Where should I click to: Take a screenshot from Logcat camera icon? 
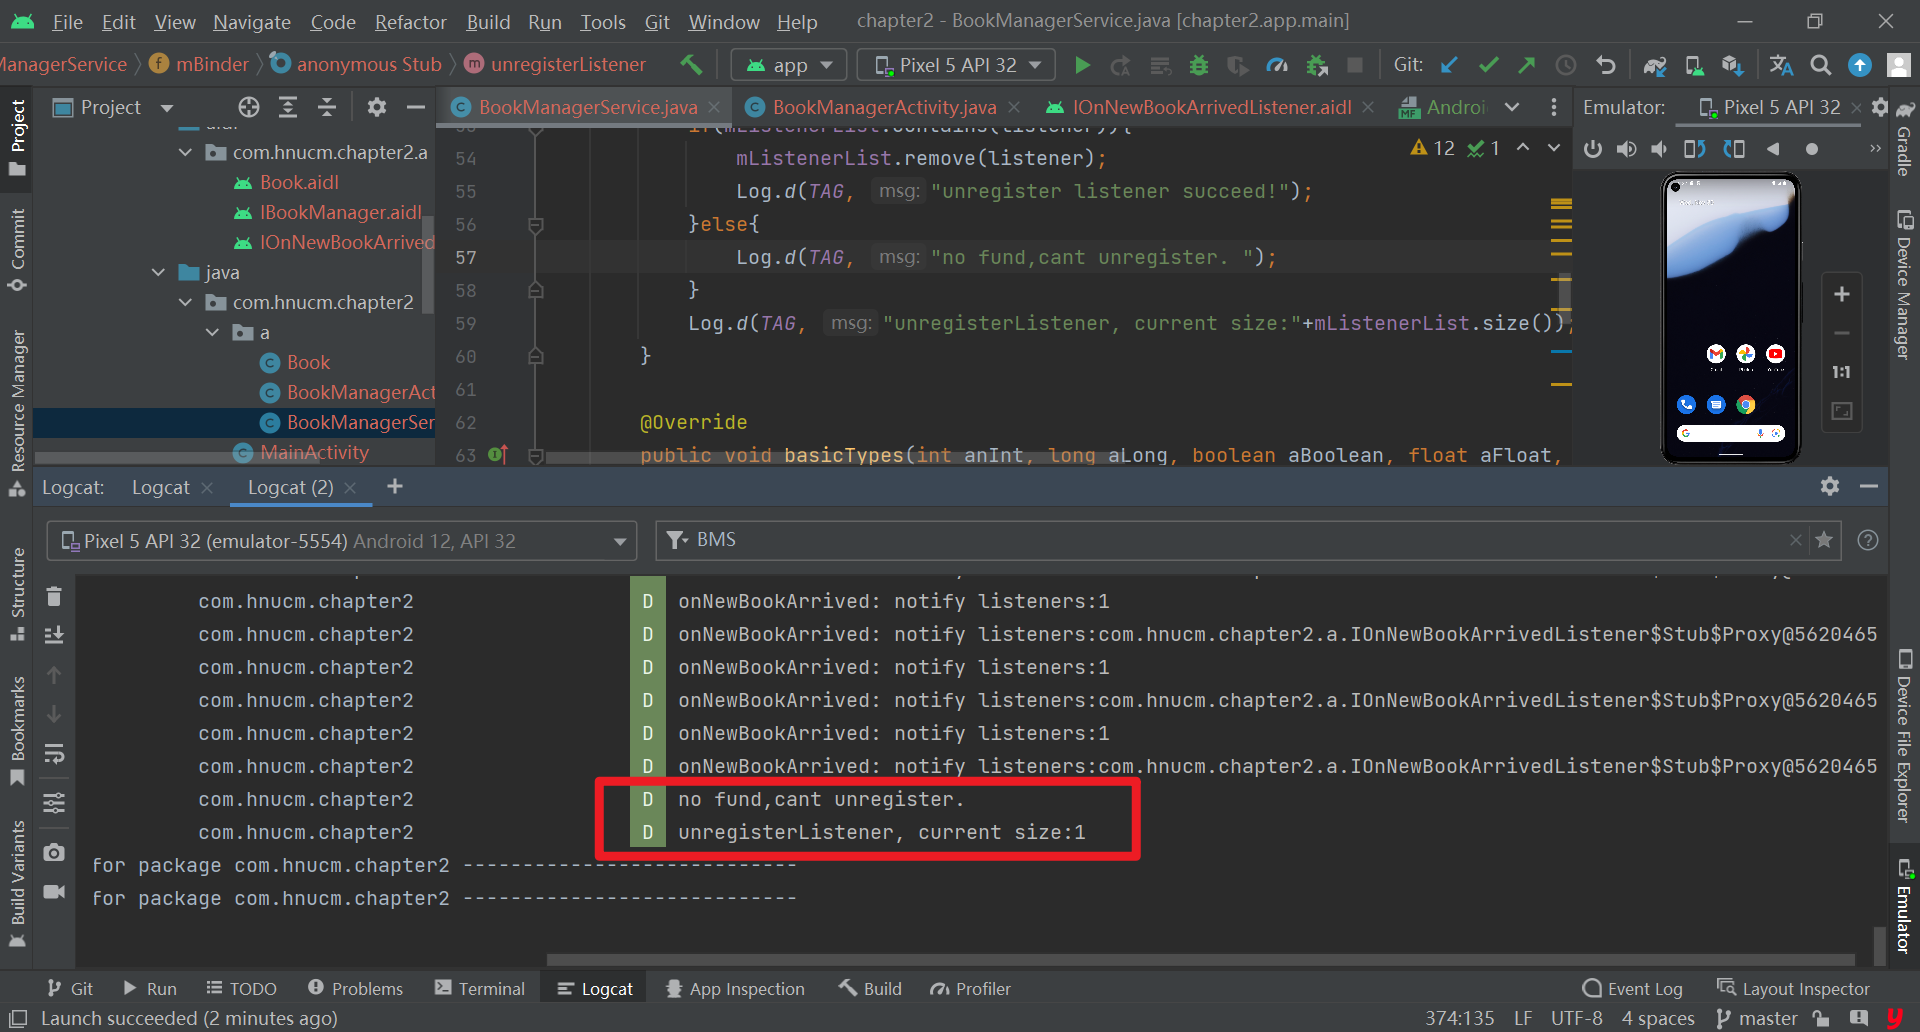click(x=54, y=852)
